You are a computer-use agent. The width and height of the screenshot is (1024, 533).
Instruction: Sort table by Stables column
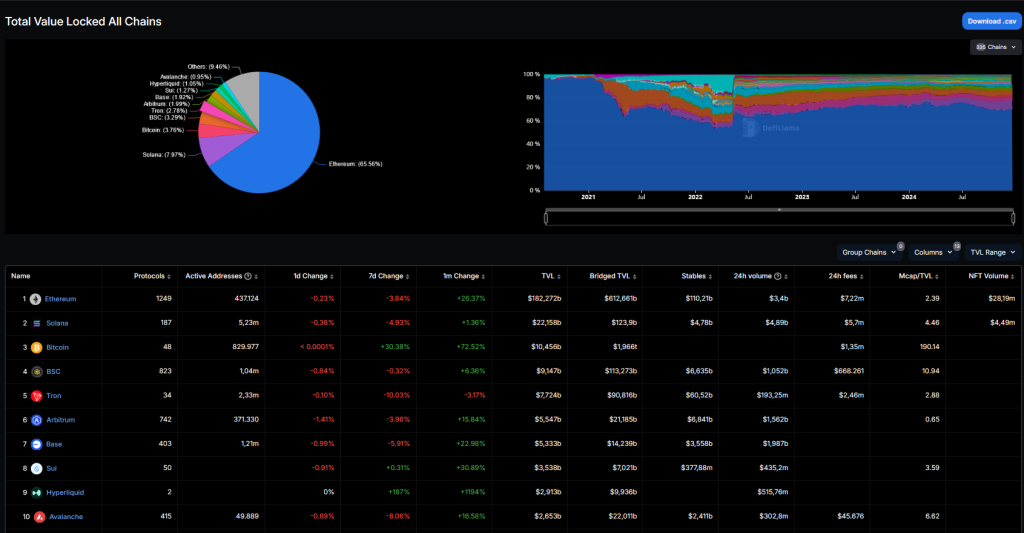point(697,276)
